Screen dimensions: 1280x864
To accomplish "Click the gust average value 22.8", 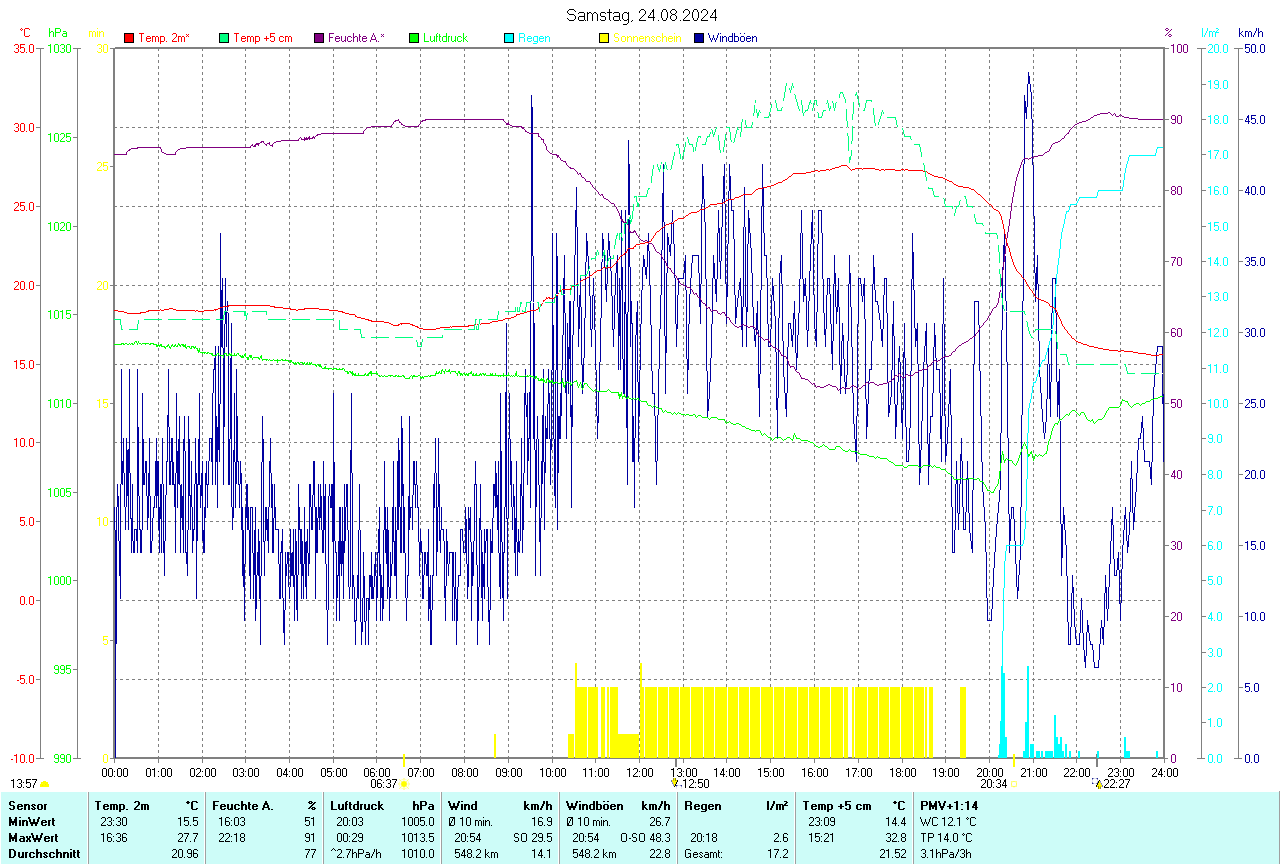I will tap(659, 853).
